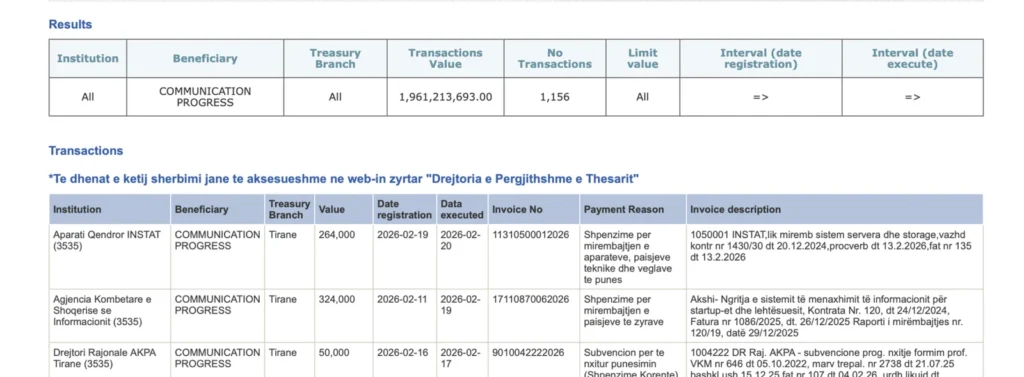Click the Results heading
Screen dimensions: 1024x377
point(70,24)
